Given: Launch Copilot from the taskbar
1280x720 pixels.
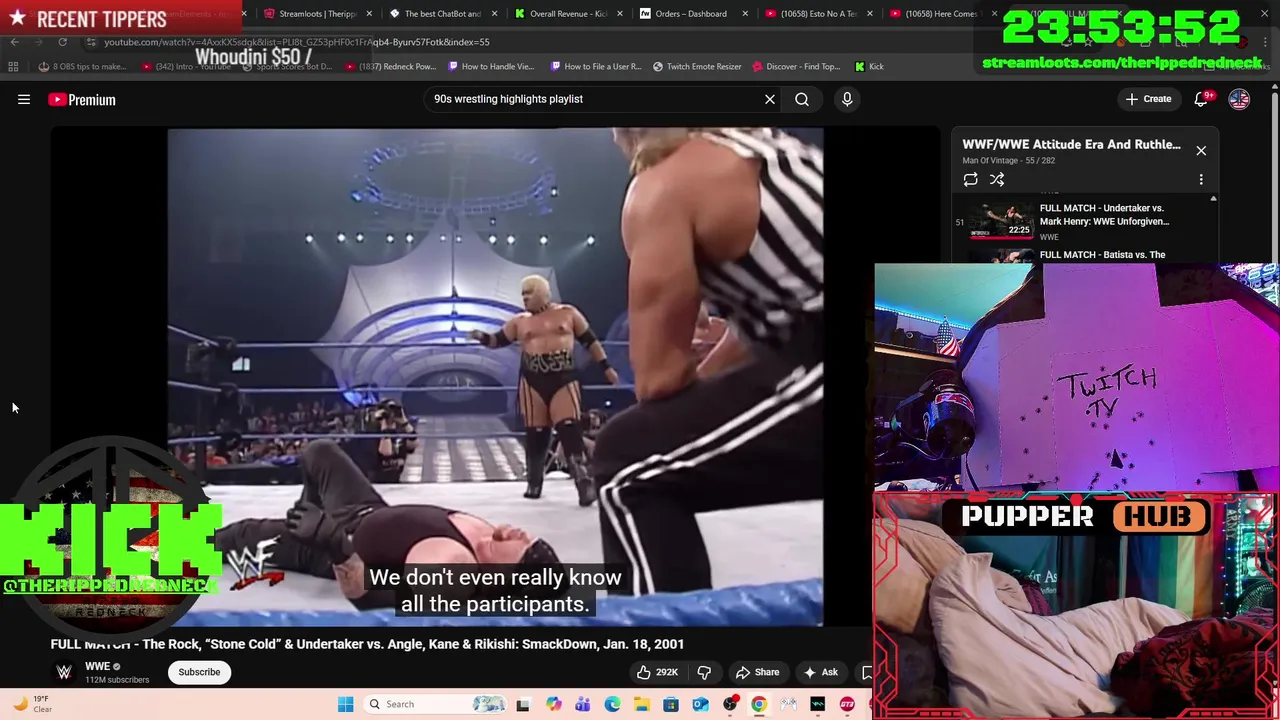Looking at the screenshot, I should [553, 704].
